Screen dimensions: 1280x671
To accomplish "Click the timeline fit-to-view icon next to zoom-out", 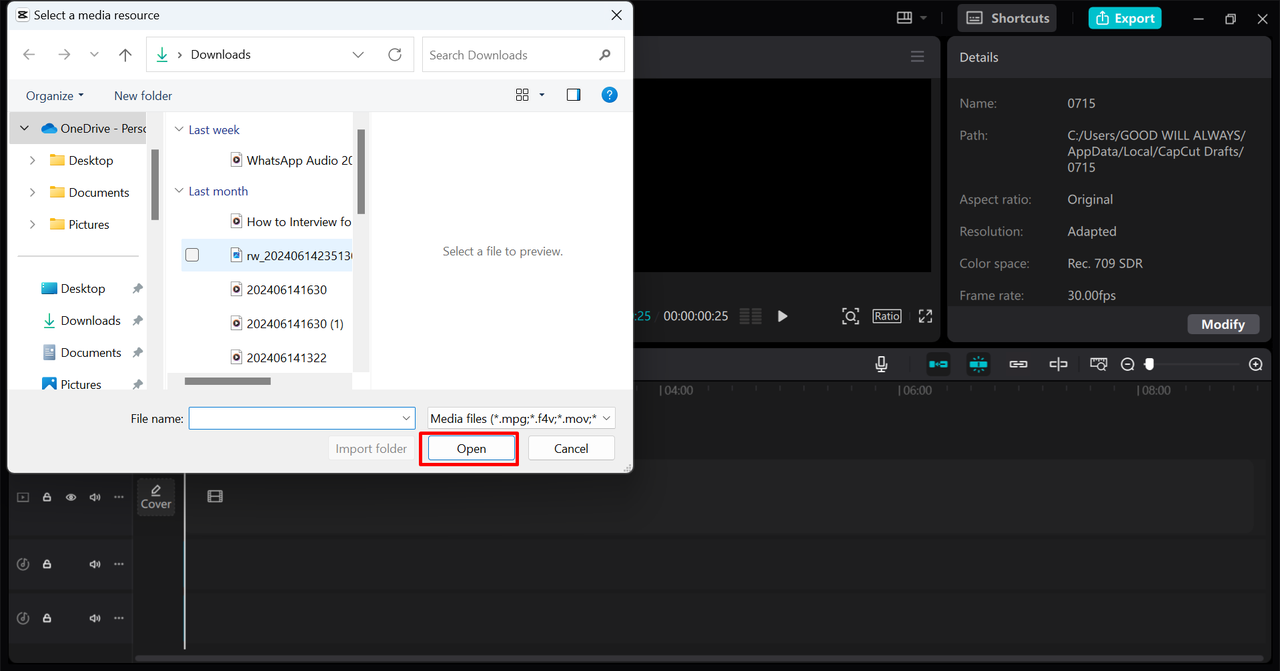I will tap(1098, 365).
